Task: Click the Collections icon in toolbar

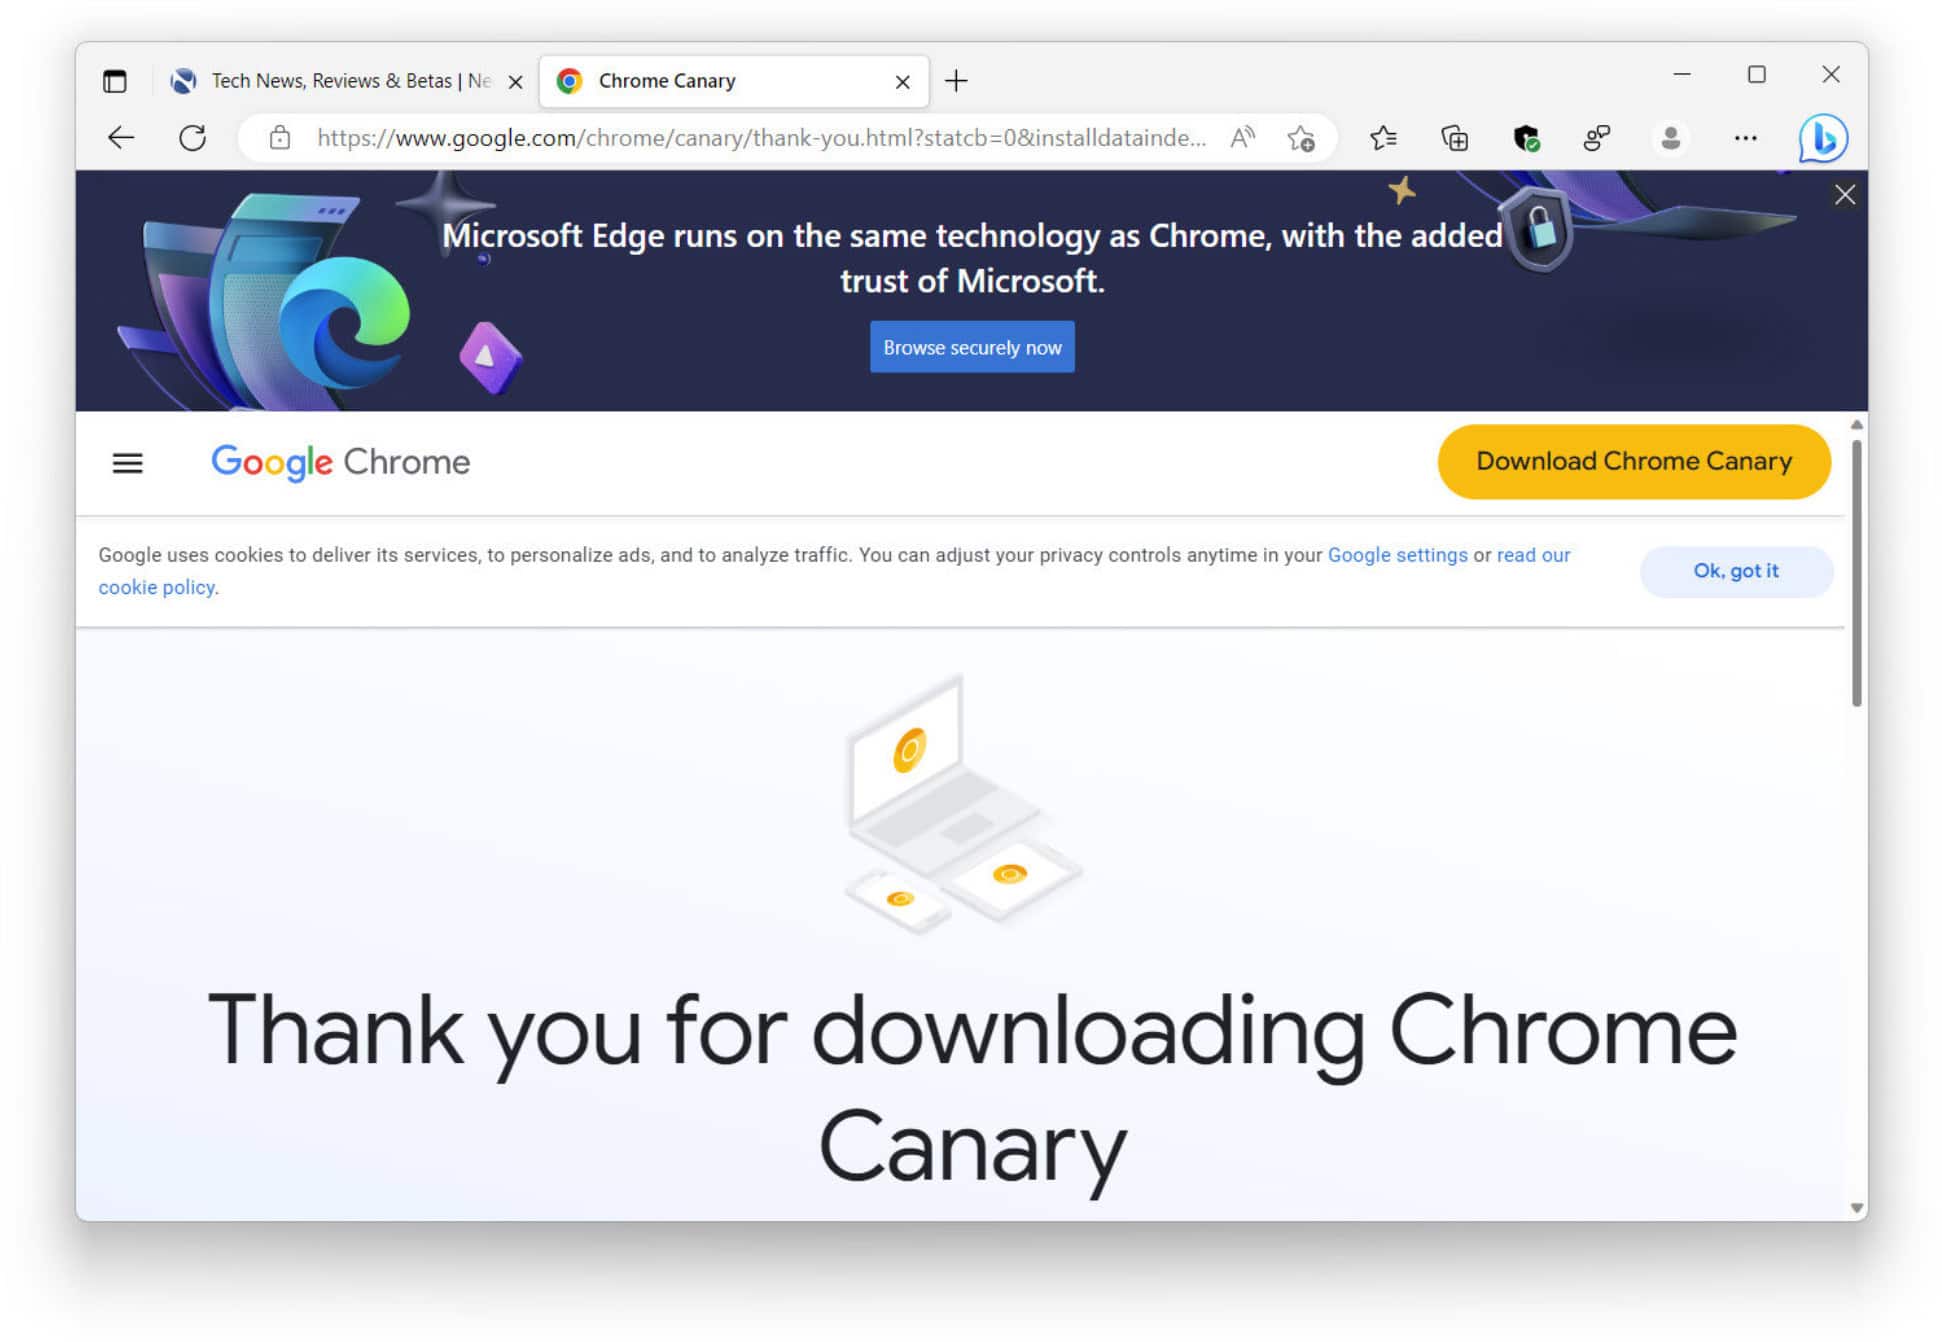Action: pos(1456,137)
